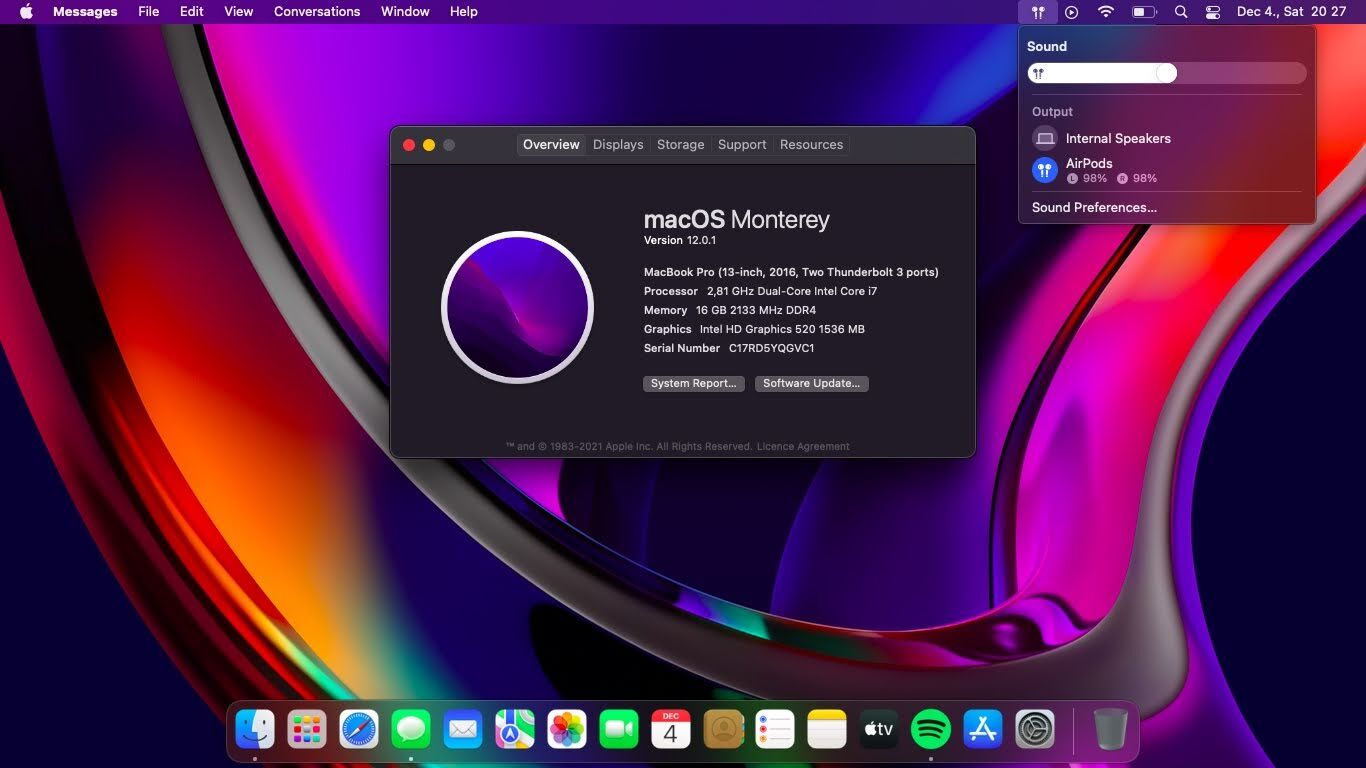Open the Window menu

coord(405,11)
